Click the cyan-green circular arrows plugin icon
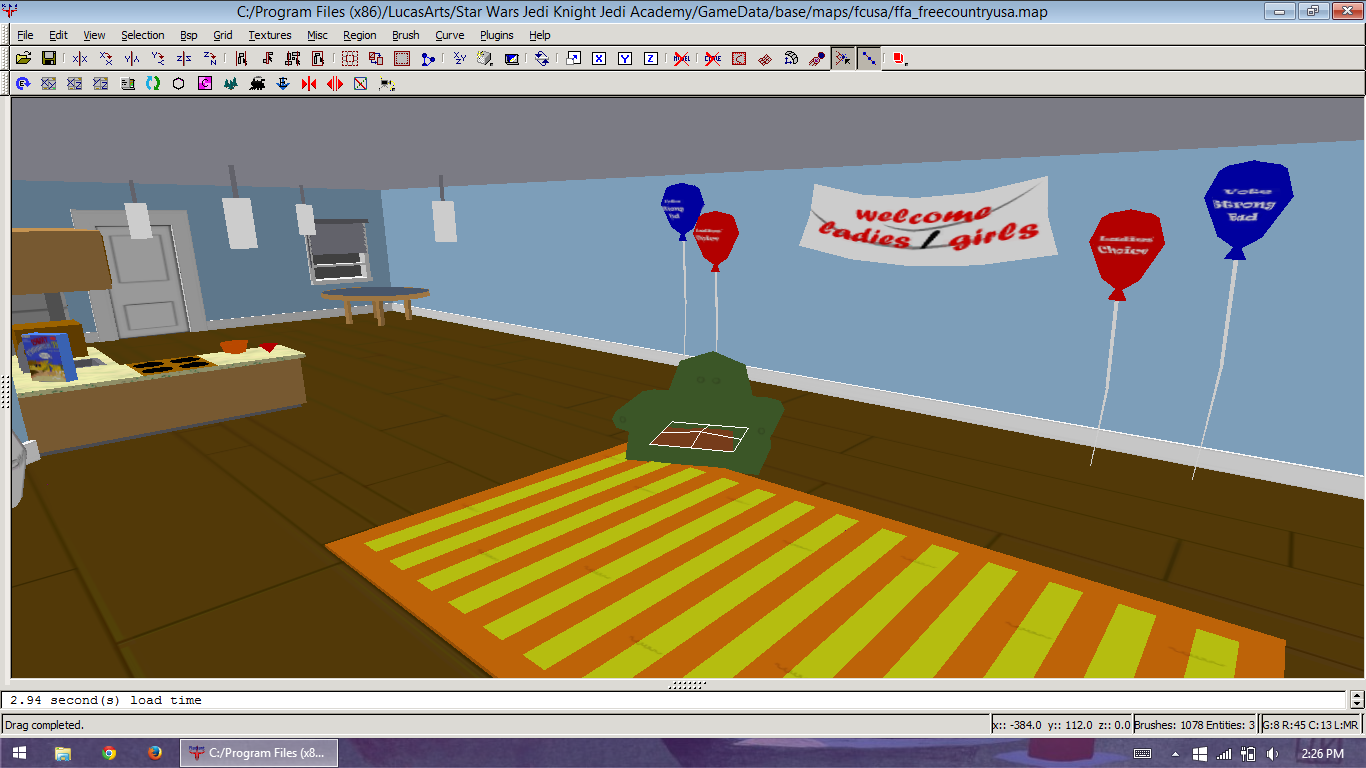1366x768 pixels. (x=153, y=84)
